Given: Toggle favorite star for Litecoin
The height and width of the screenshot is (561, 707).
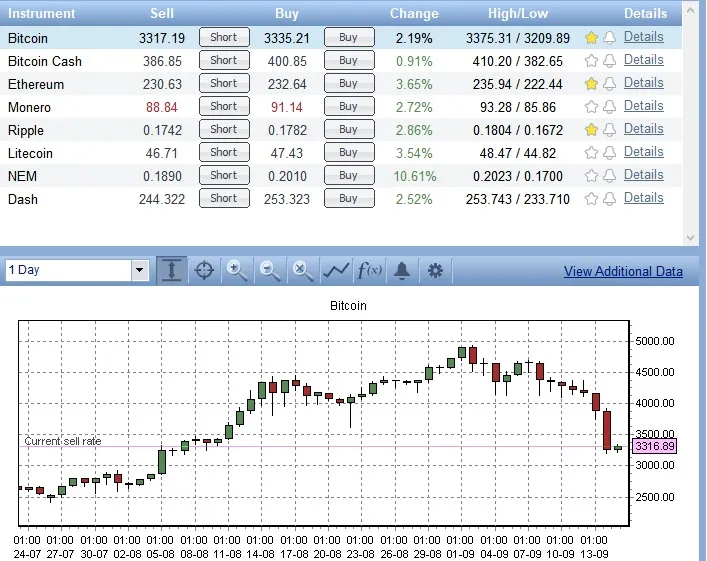Looking at the screenshot, I should 591,153.
